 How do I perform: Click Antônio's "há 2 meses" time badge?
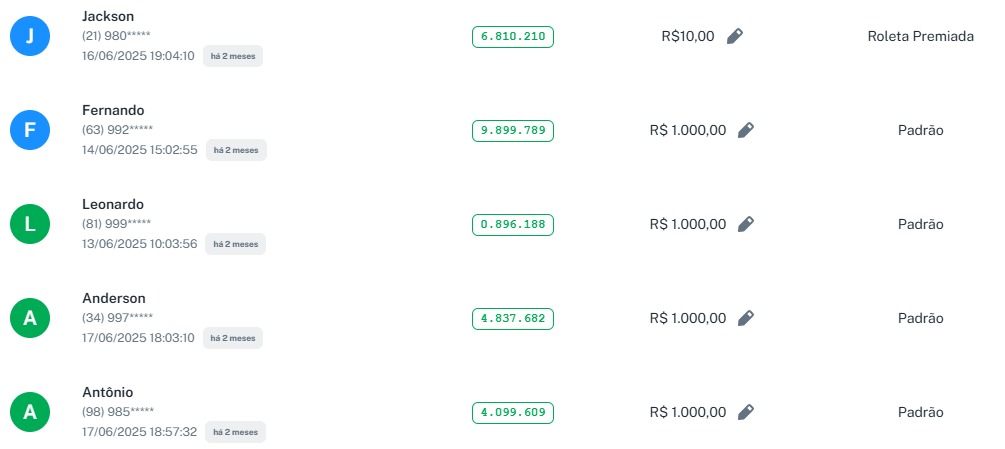click(236, 432)
